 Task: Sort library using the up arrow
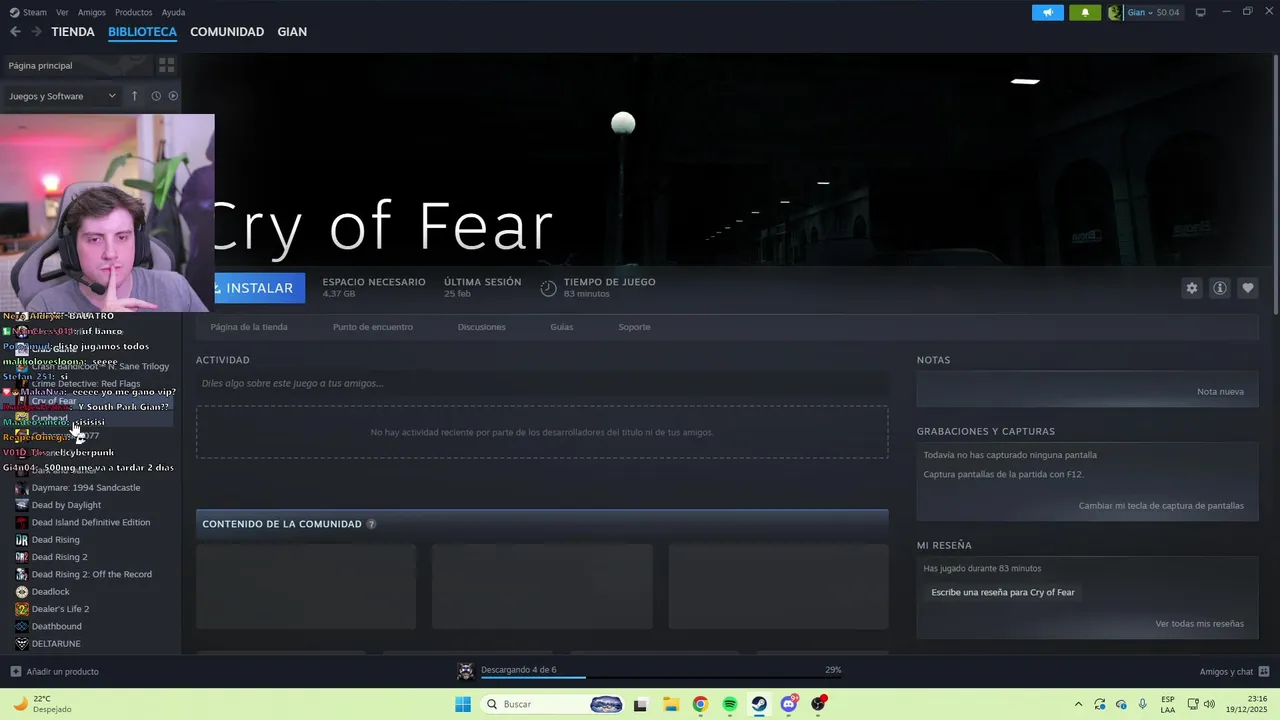point(135,96)
